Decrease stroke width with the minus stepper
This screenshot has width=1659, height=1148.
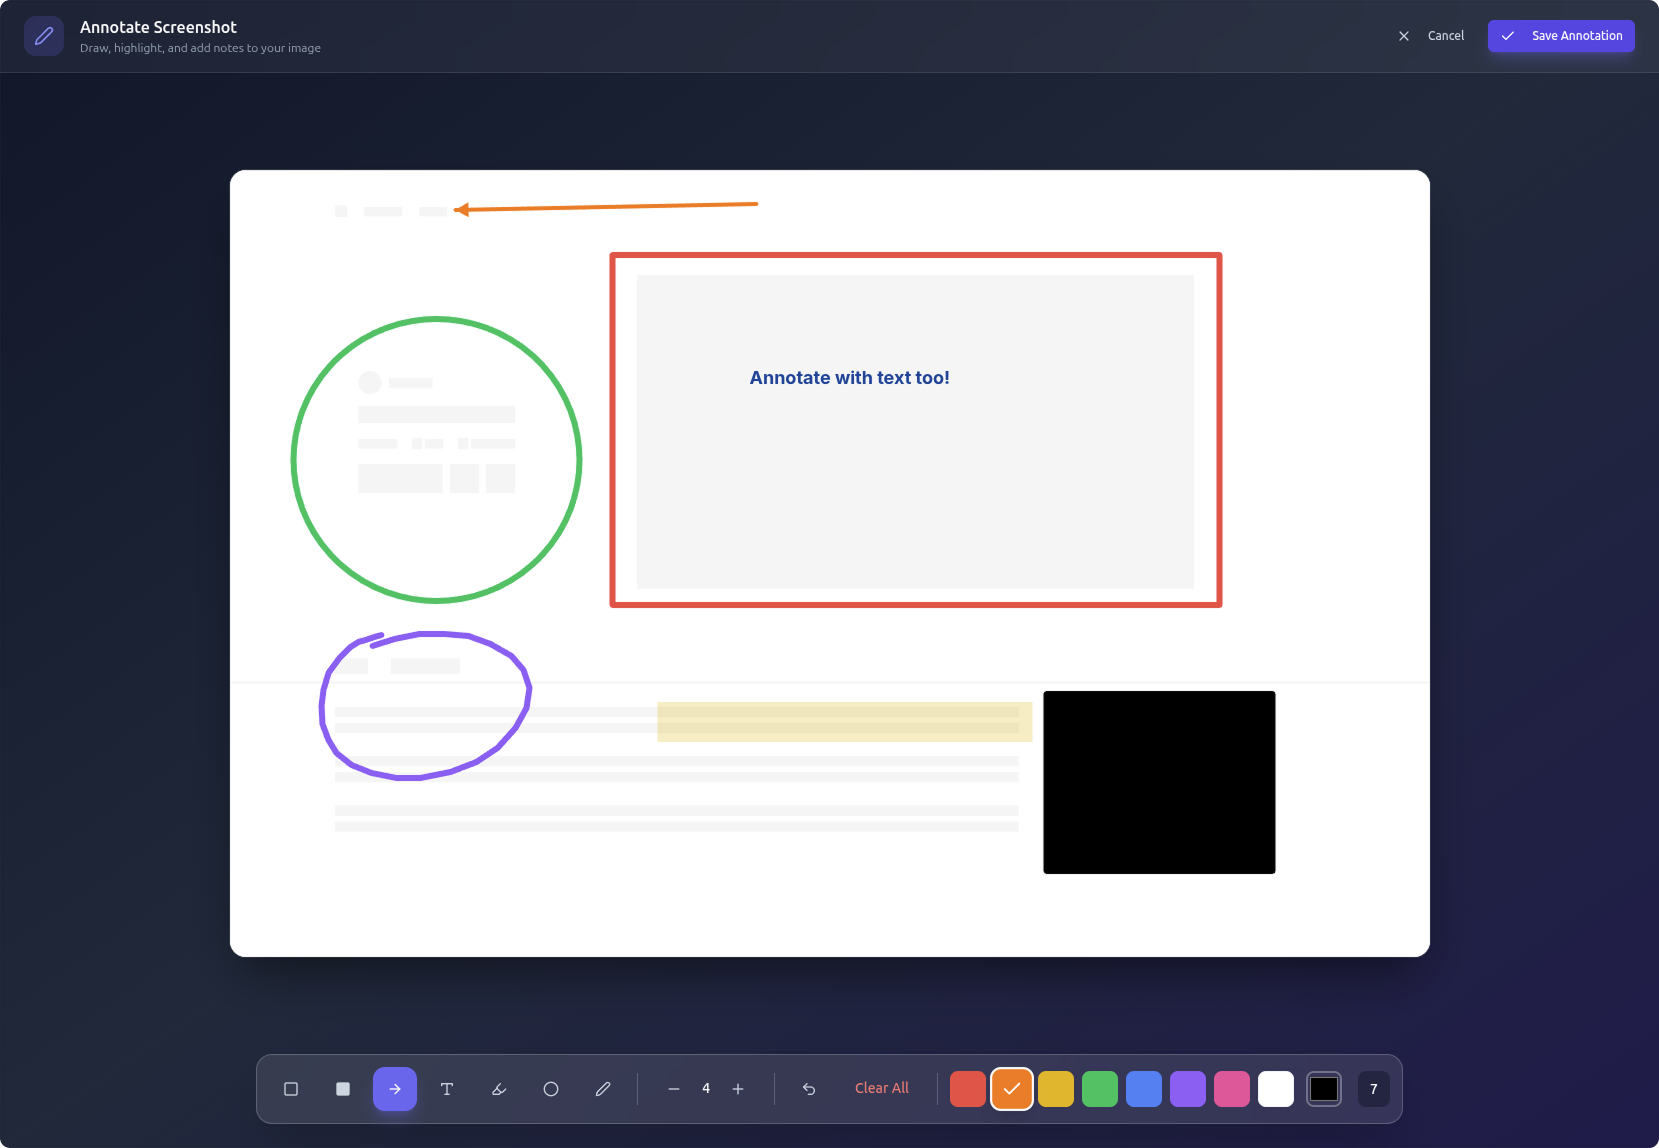(x=673, y=1089)
